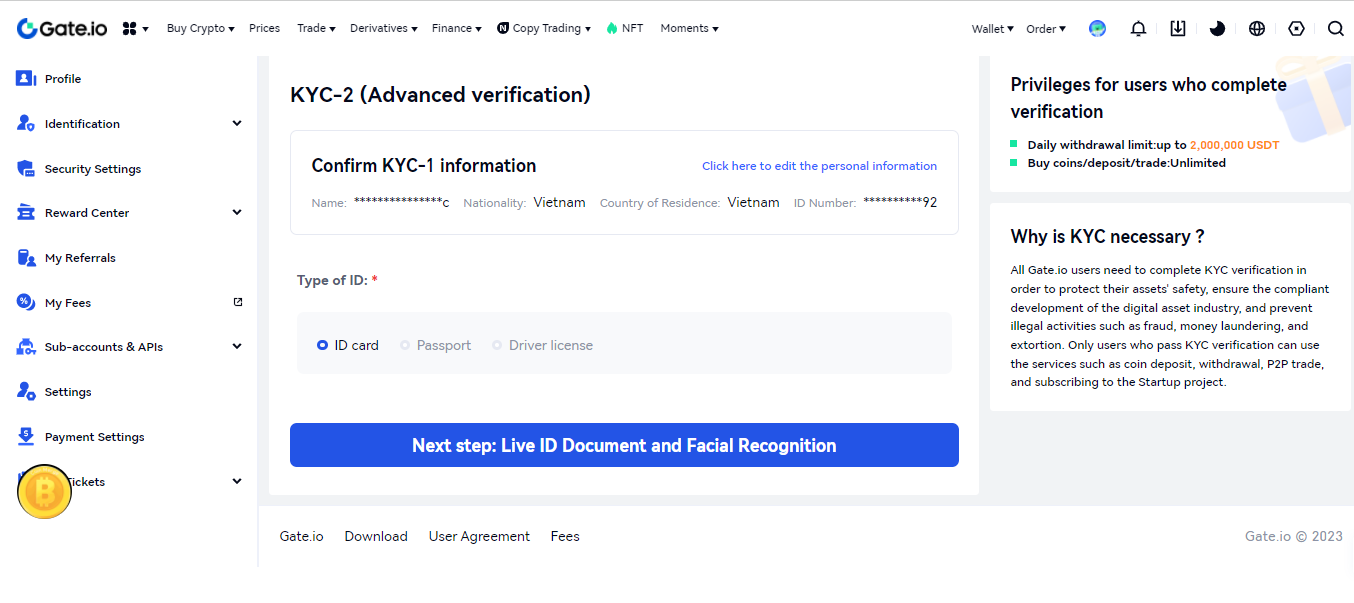Click My Fees external link icon

pos(238,302)
